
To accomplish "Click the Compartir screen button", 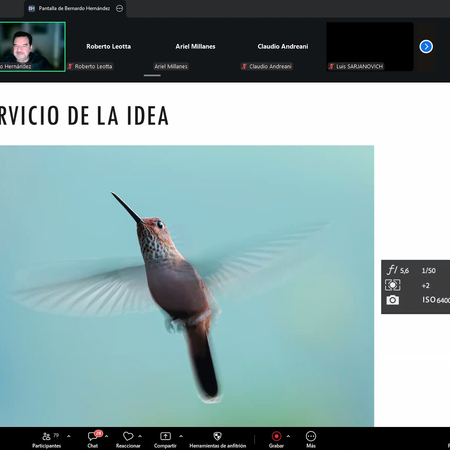I will 165,440.
